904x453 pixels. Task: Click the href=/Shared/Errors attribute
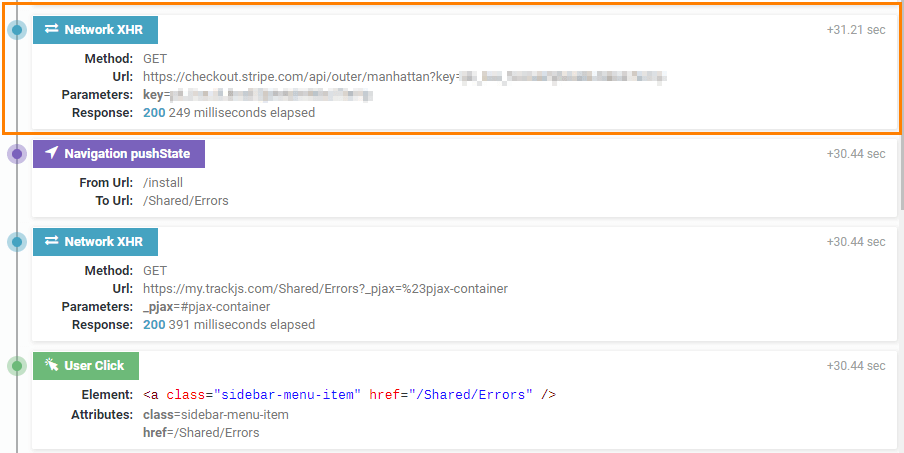click(201, 433)
